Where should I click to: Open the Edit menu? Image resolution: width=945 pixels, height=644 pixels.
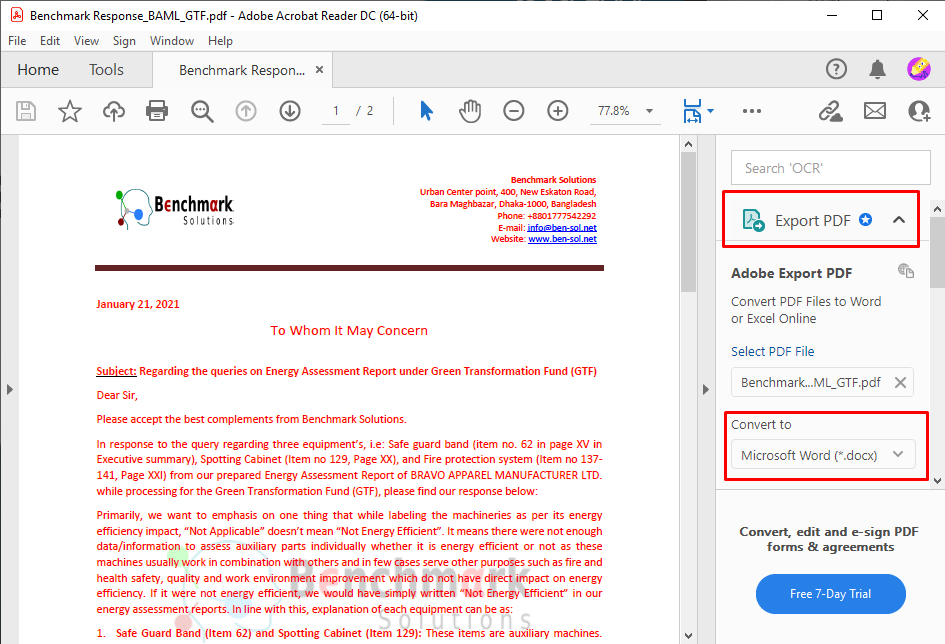(x=49, y=41)
